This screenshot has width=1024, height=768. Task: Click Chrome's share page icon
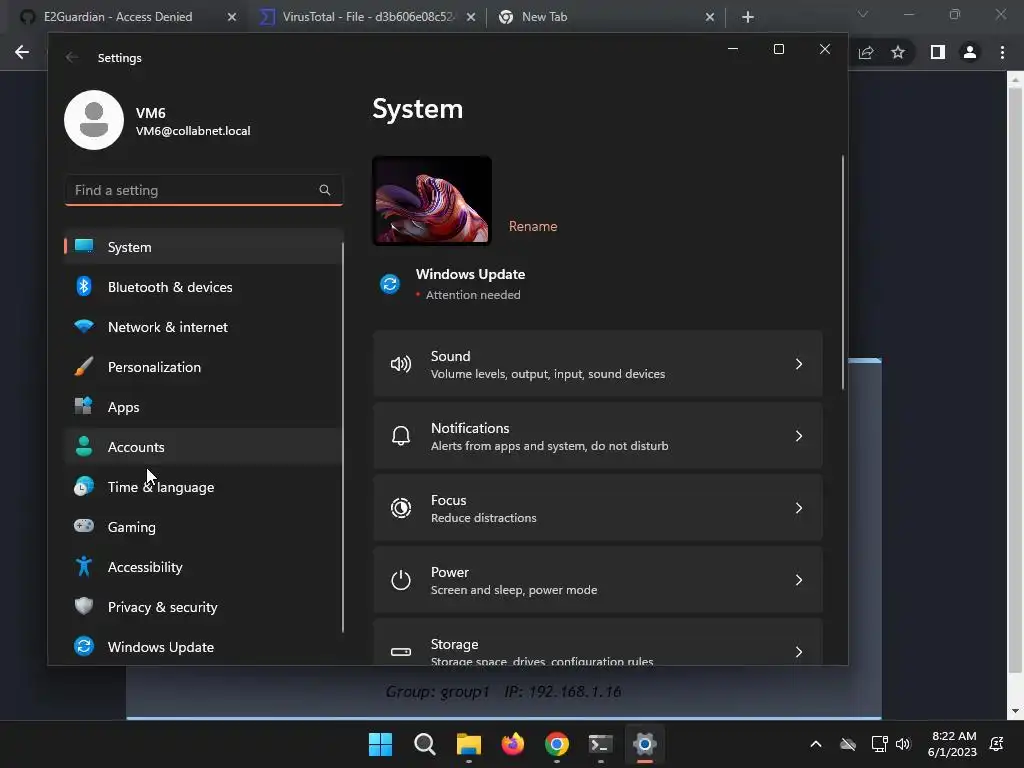866,52
